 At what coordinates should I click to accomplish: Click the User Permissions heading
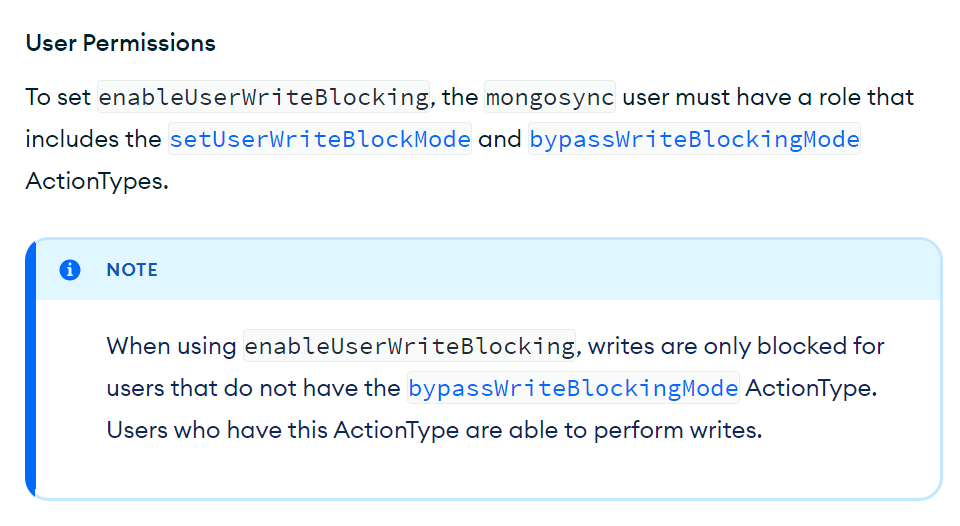click(120, 43)
